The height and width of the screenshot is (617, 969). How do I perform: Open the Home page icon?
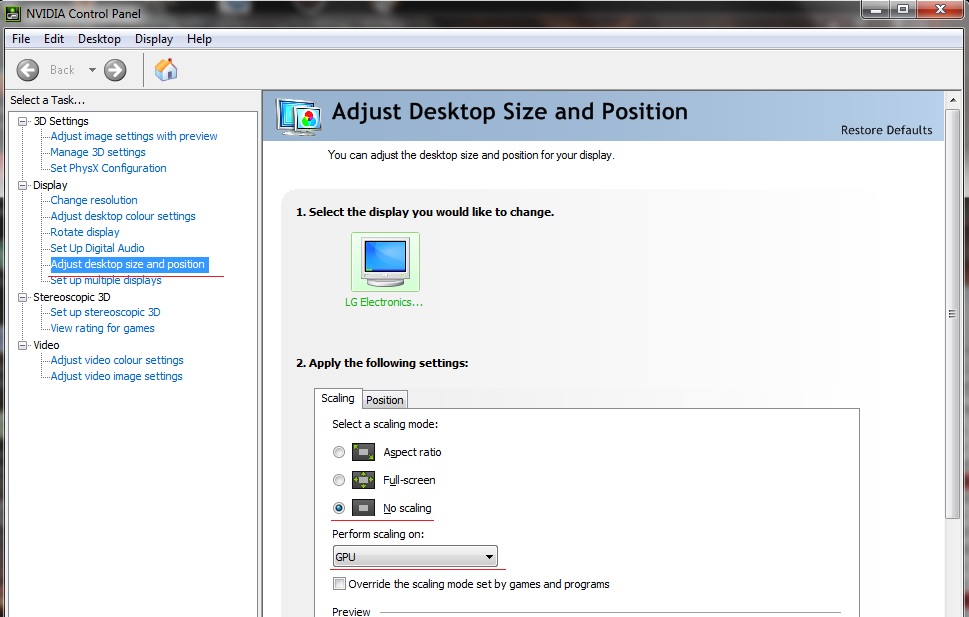pos(166,70)
